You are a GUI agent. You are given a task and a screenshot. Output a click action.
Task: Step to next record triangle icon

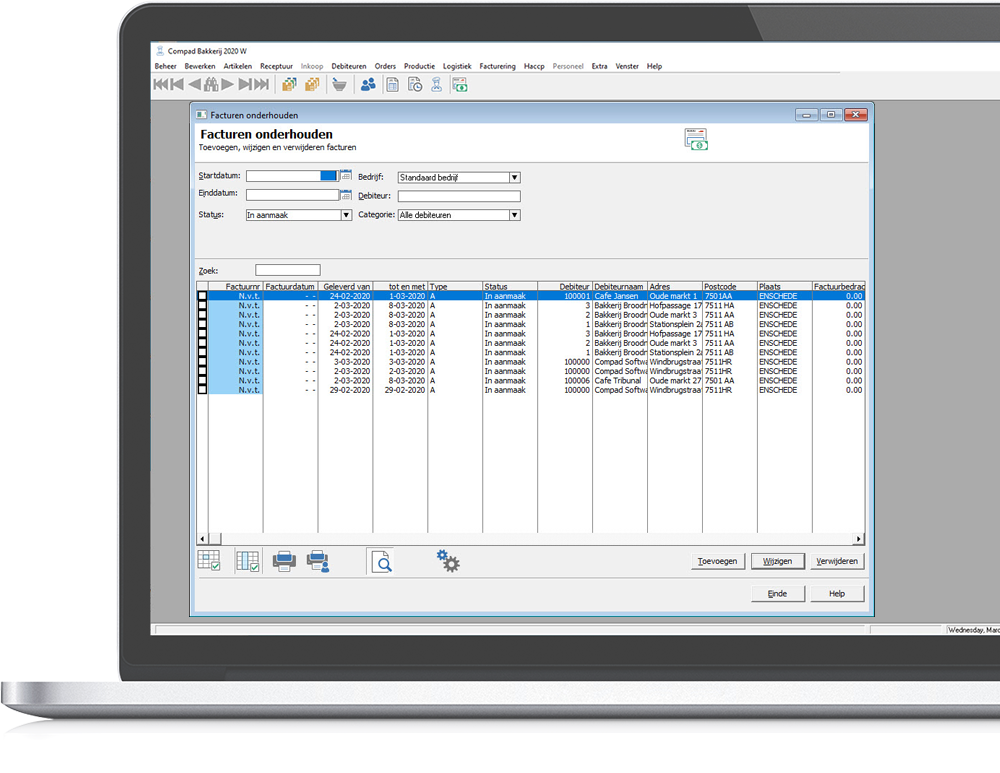pos(227,84)
